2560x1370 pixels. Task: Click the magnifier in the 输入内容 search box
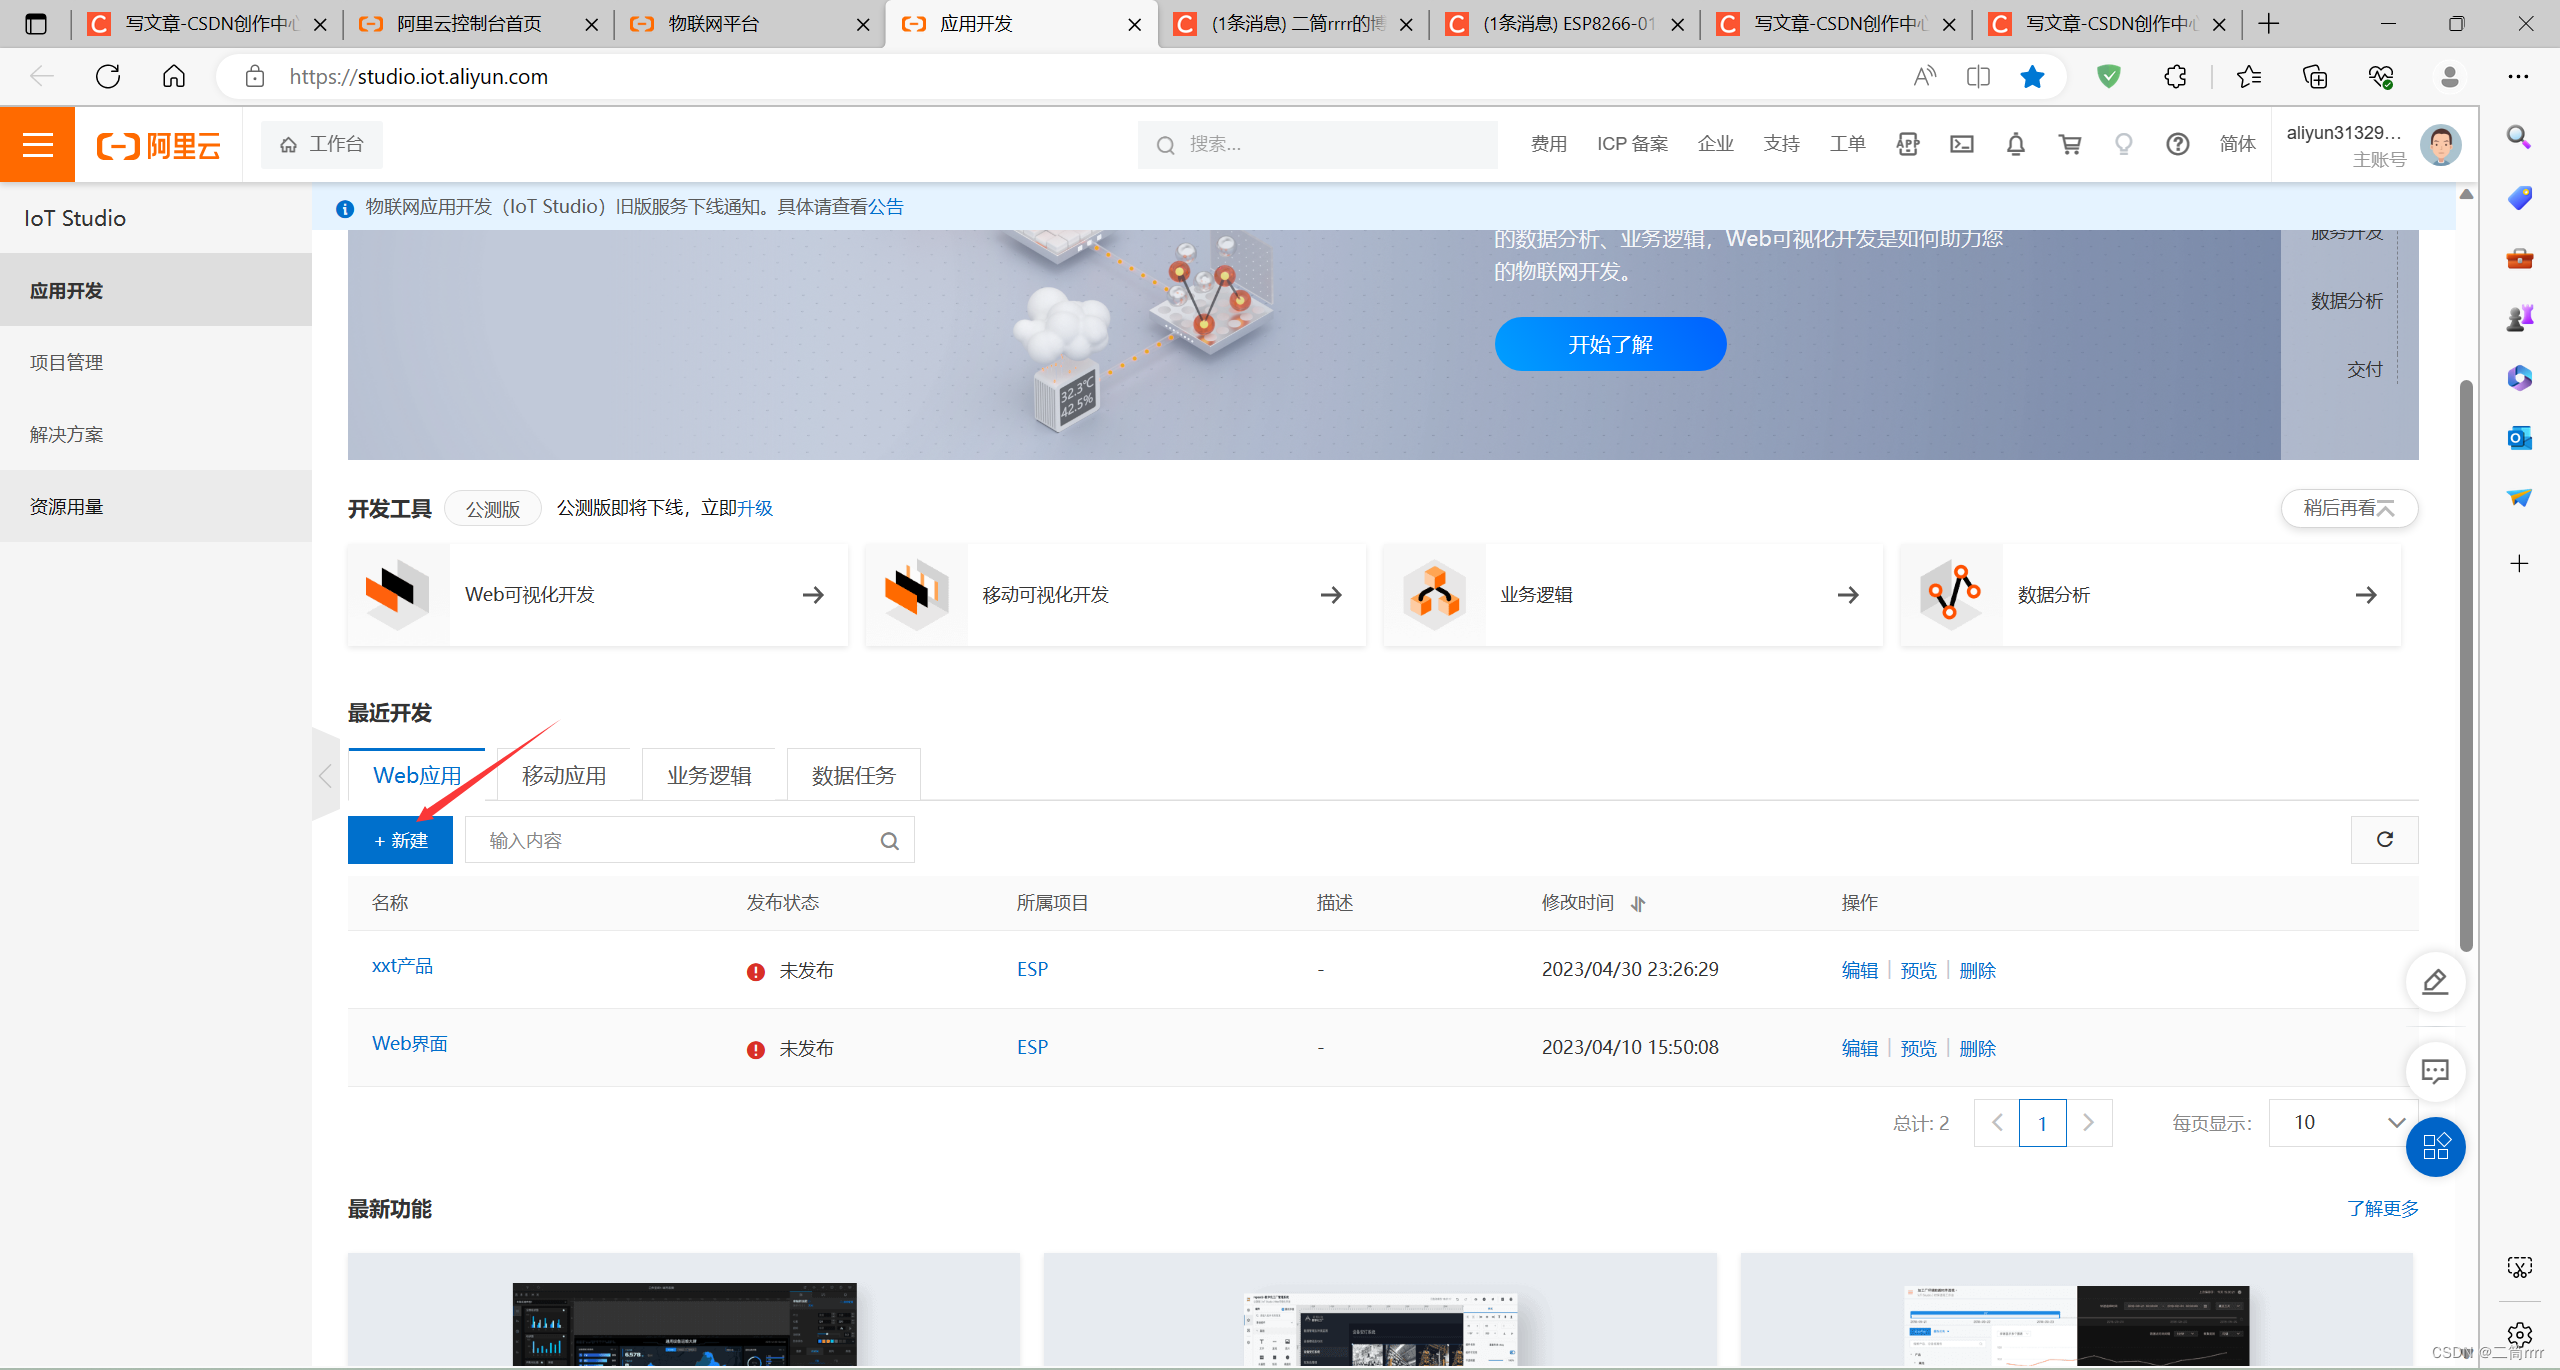point(889,840)
